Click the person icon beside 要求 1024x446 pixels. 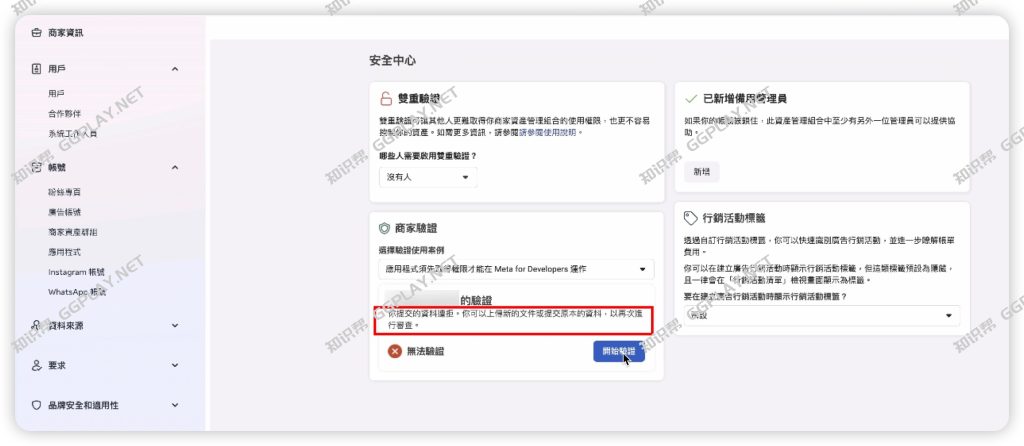tap(37, 366)
